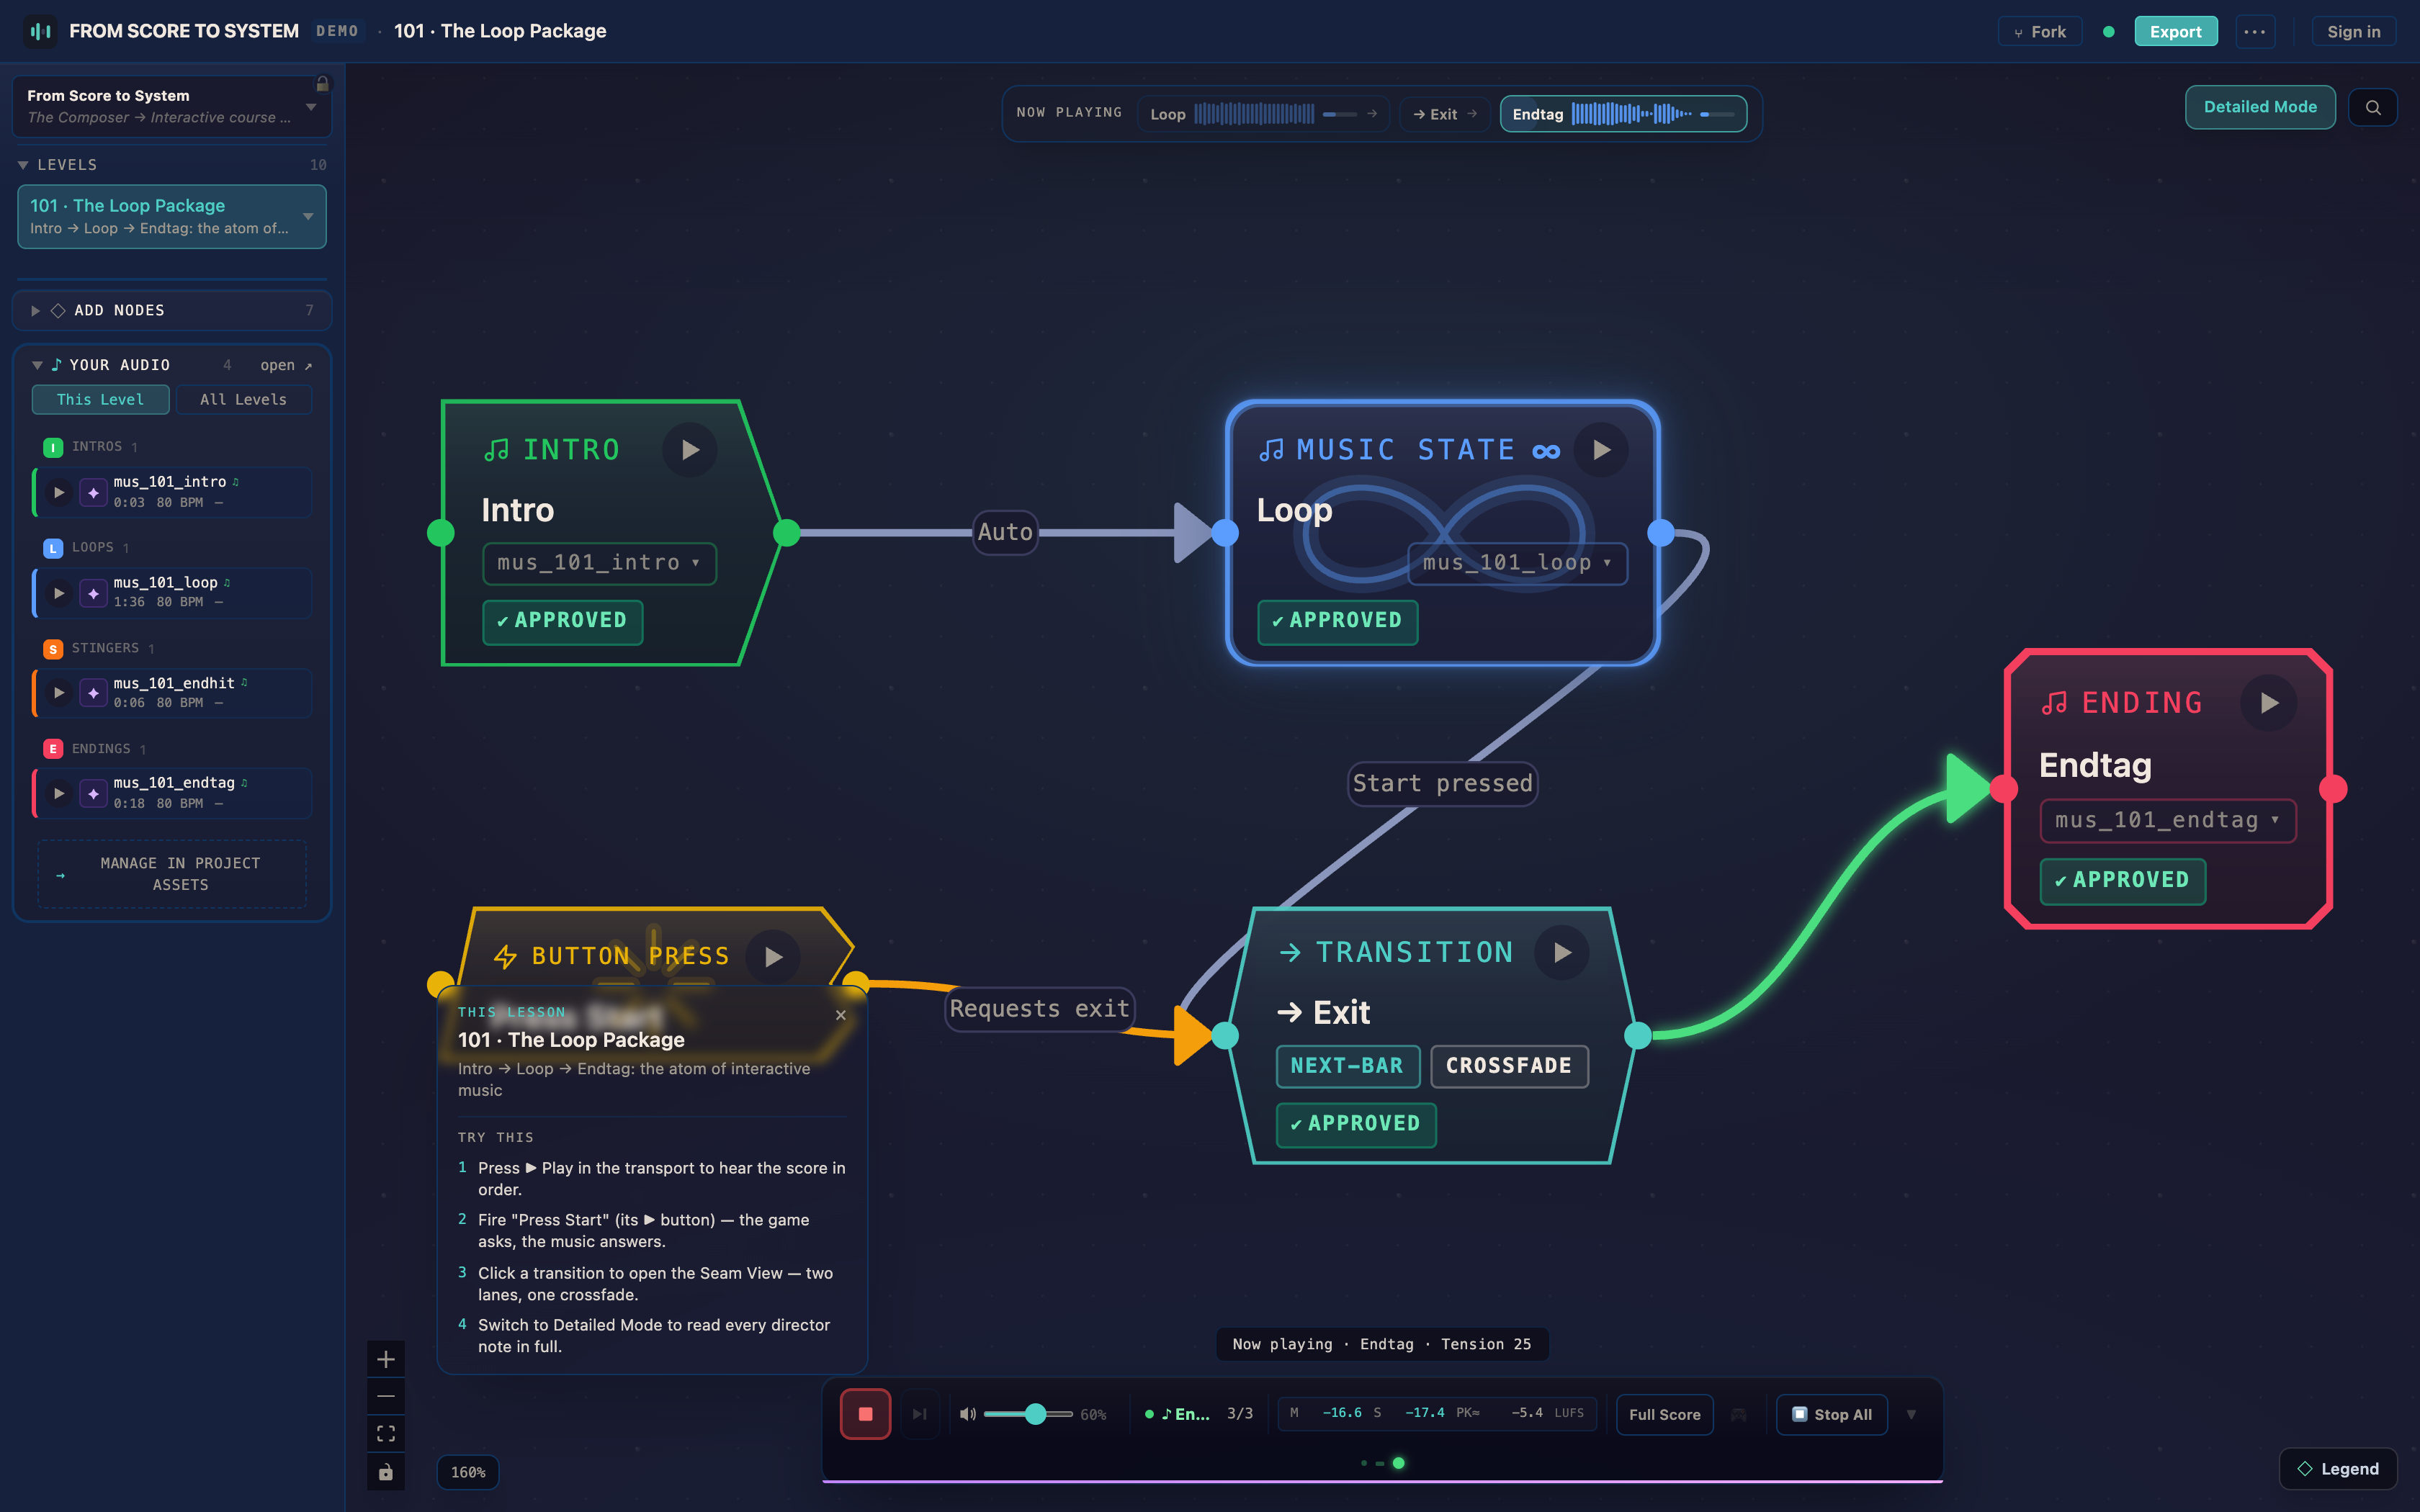Skip to next with the transport step button
Screen dimensions: 2420x1512
click(x=919, y=1414)
